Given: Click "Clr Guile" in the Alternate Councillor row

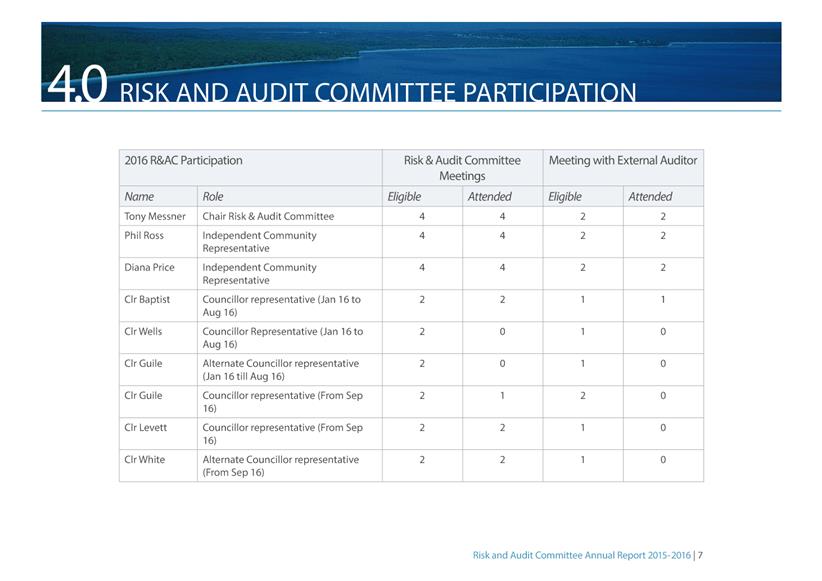Looking at the screenshot, I should coord(143,363).
